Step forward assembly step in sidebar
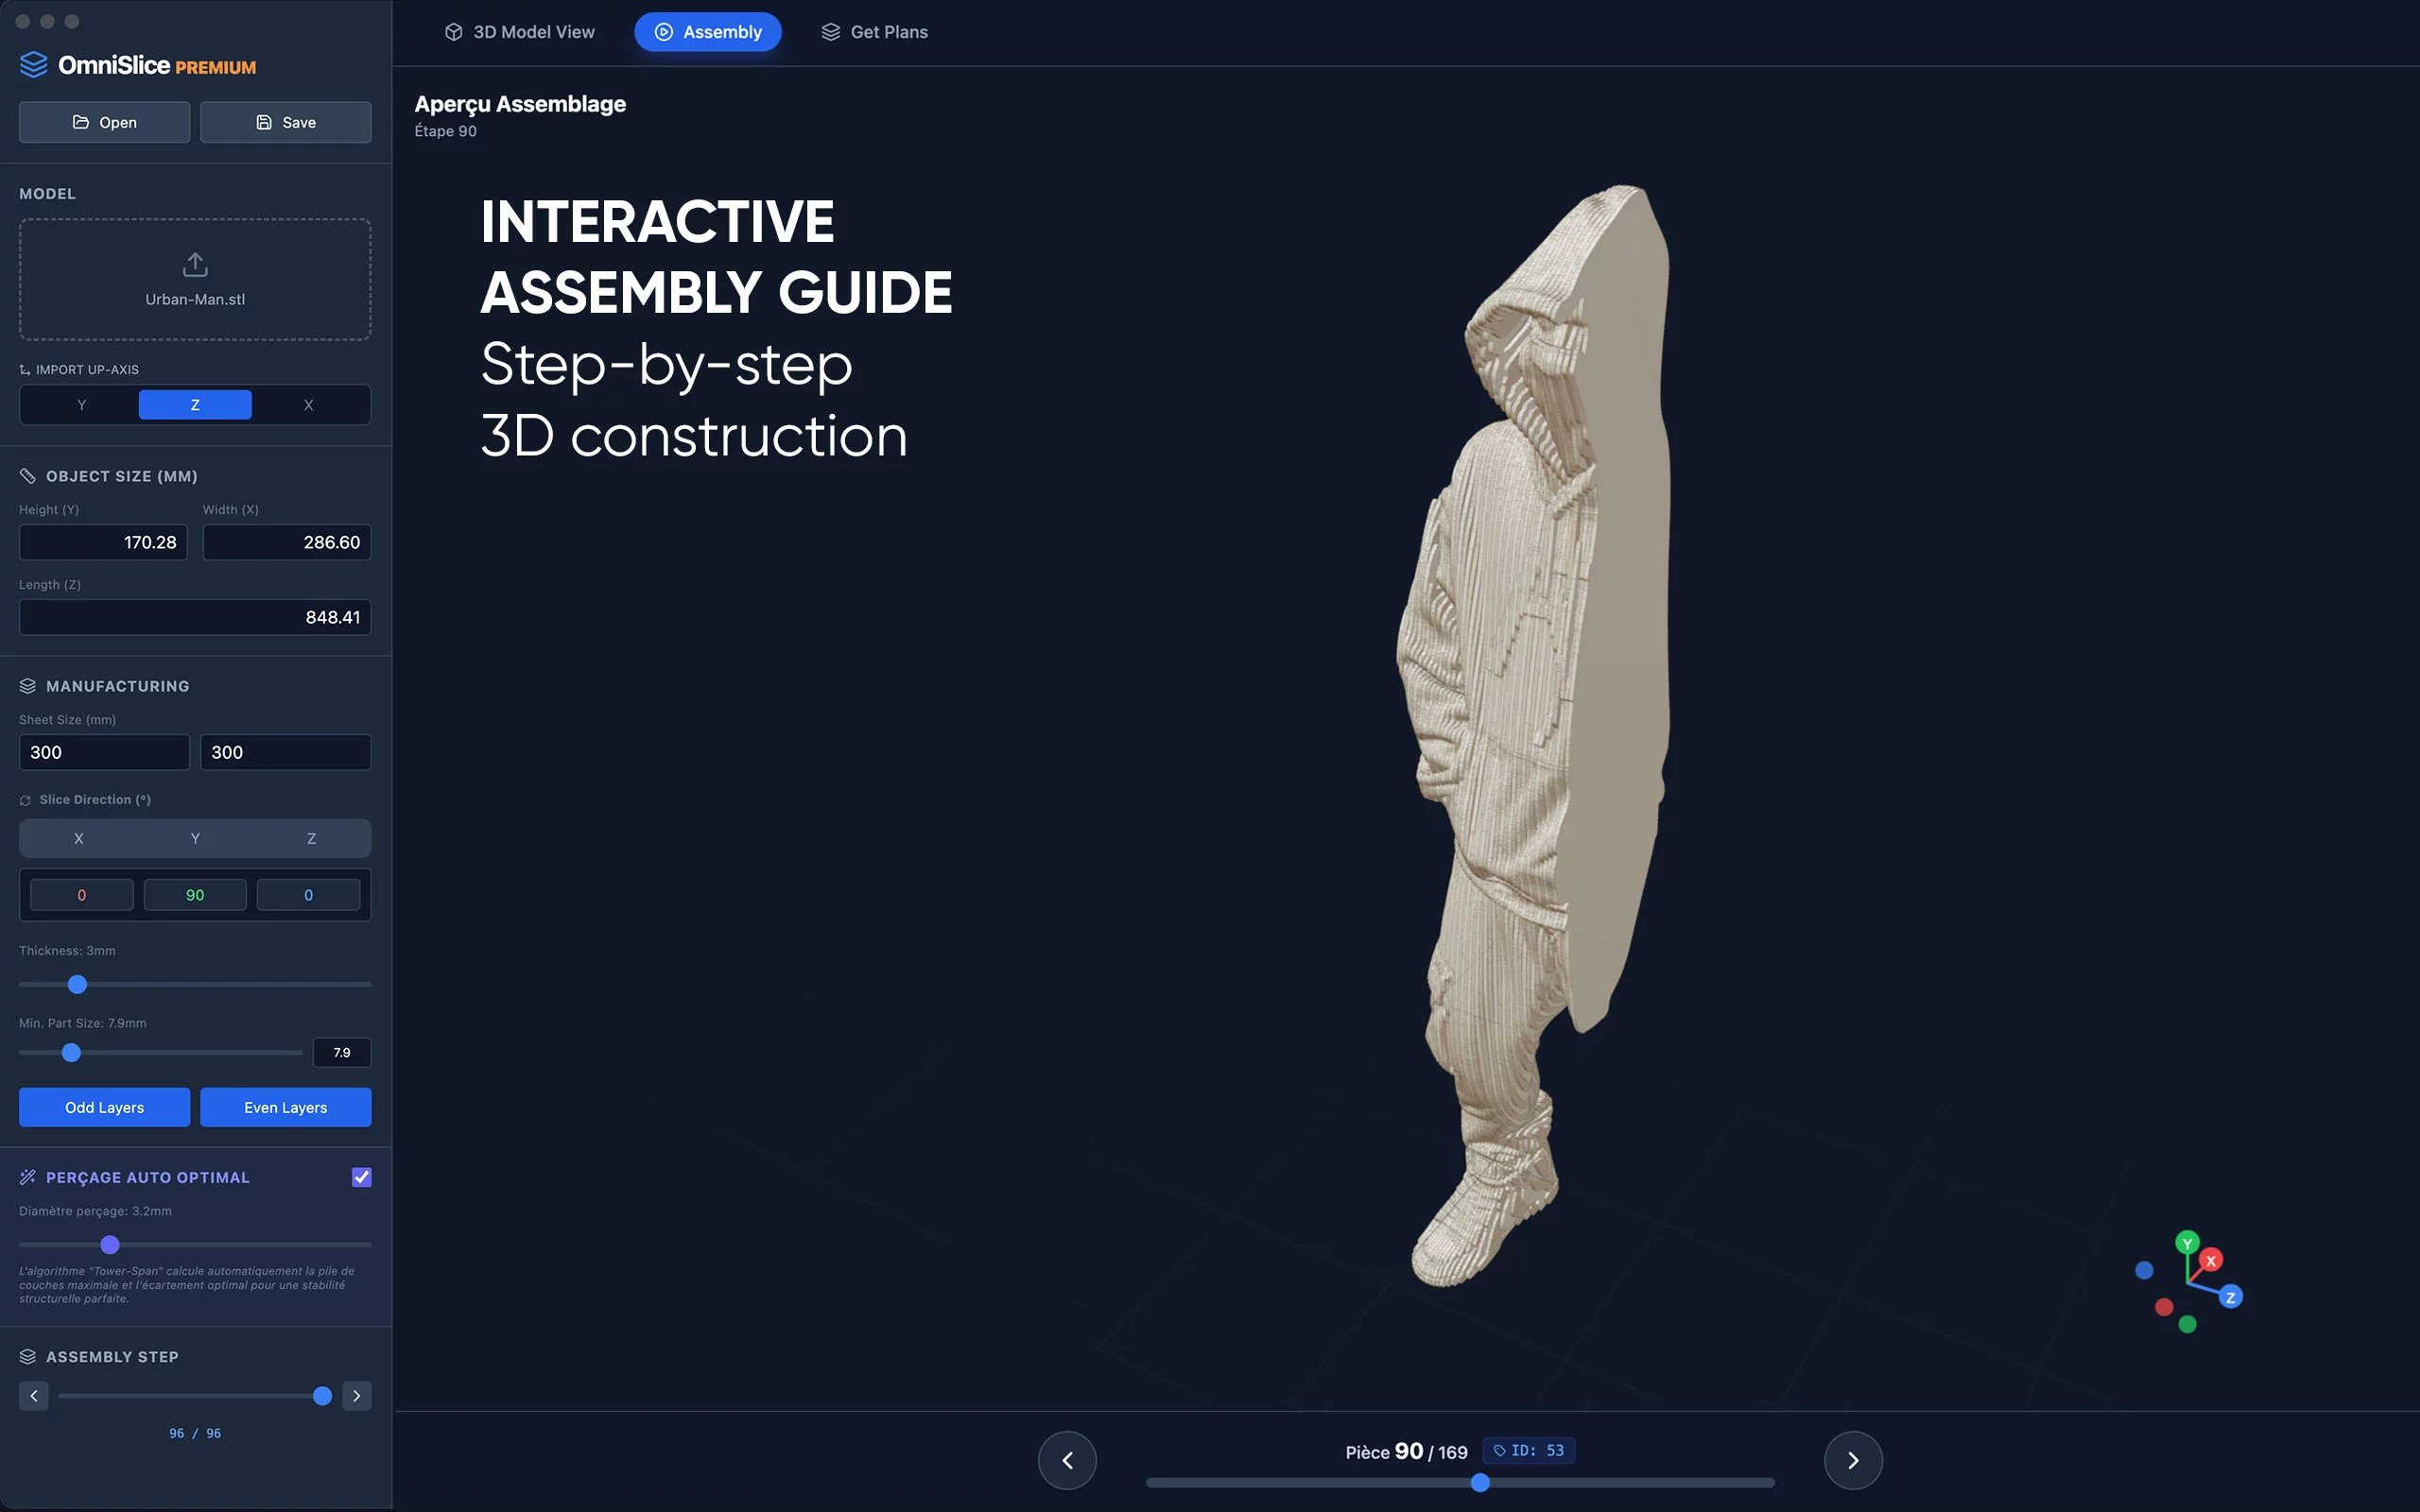This screenshot has height=1512, width=2420. point(357,1396)
